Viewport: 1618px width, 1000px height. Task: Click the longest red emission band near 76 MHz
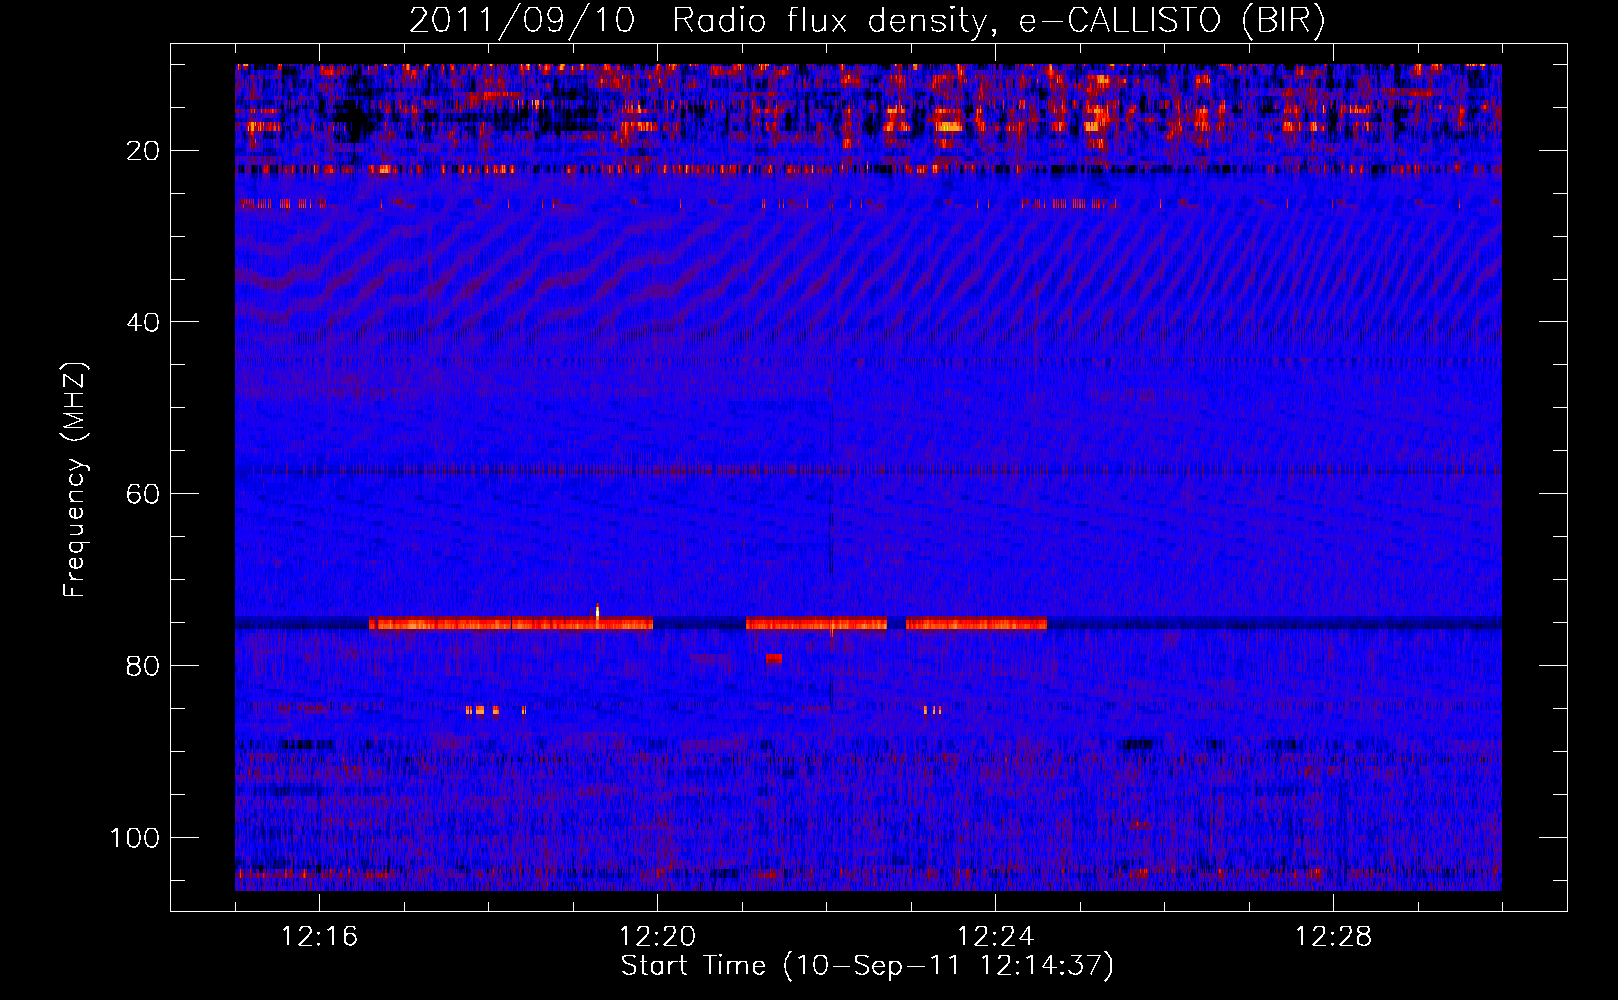511,624
